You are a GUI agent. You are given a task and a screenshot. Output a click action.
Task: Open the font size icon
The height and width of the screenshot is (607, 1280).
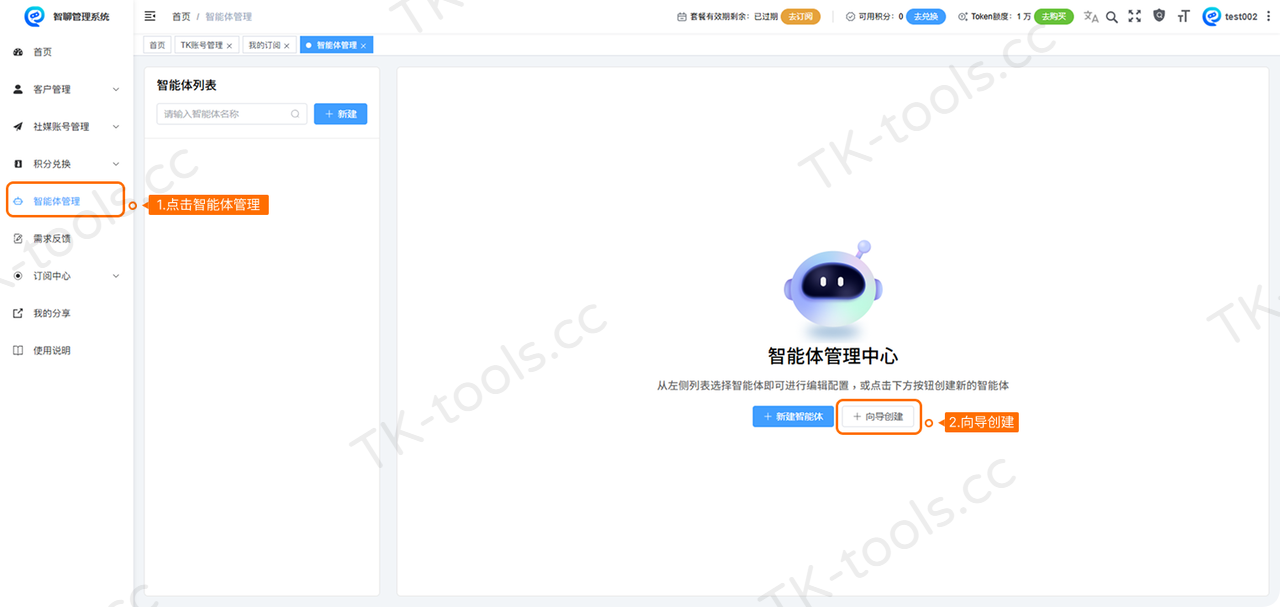pyautogui.click(x=1184, y=16)
